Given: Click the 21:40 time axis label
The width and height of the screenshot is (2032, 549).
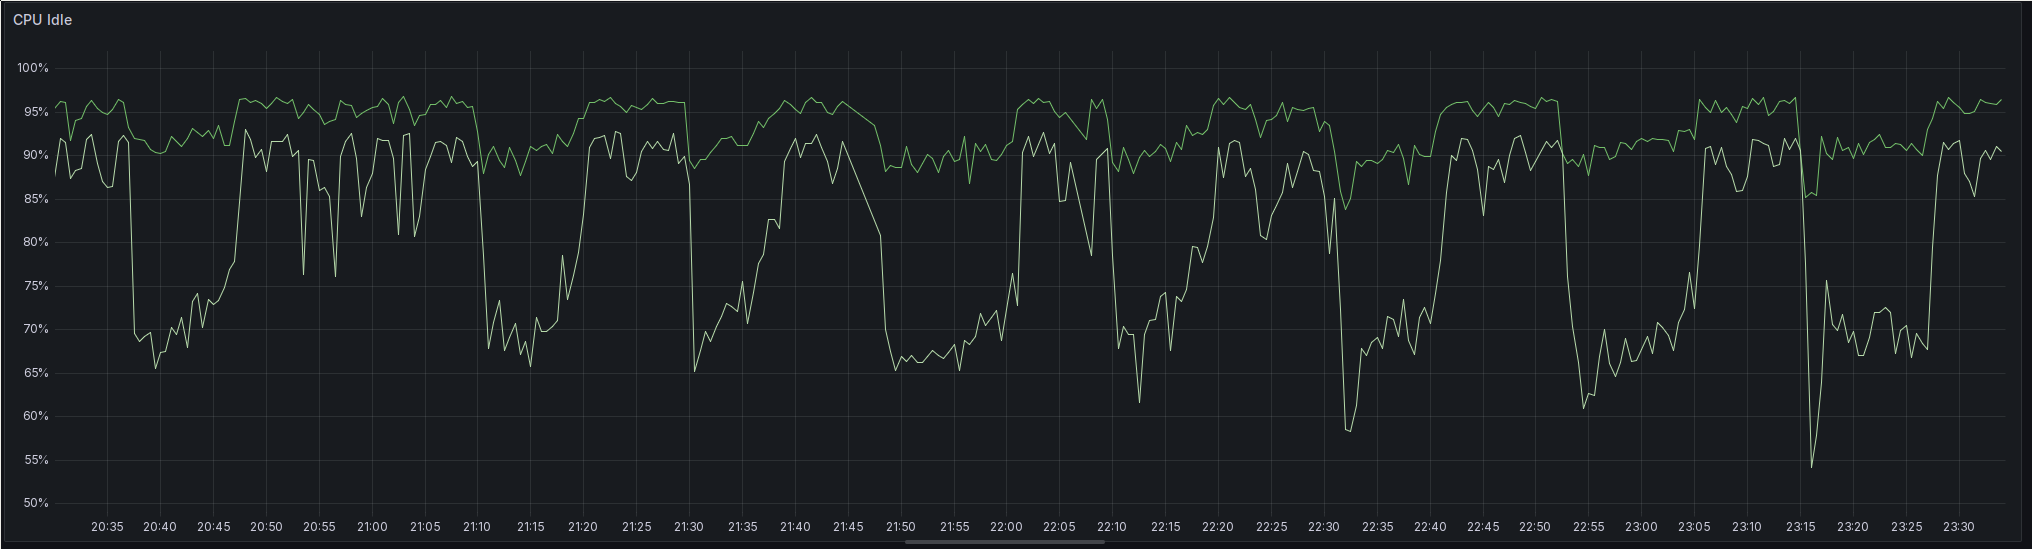Looking at the screenshot, I should coord(795,527).
